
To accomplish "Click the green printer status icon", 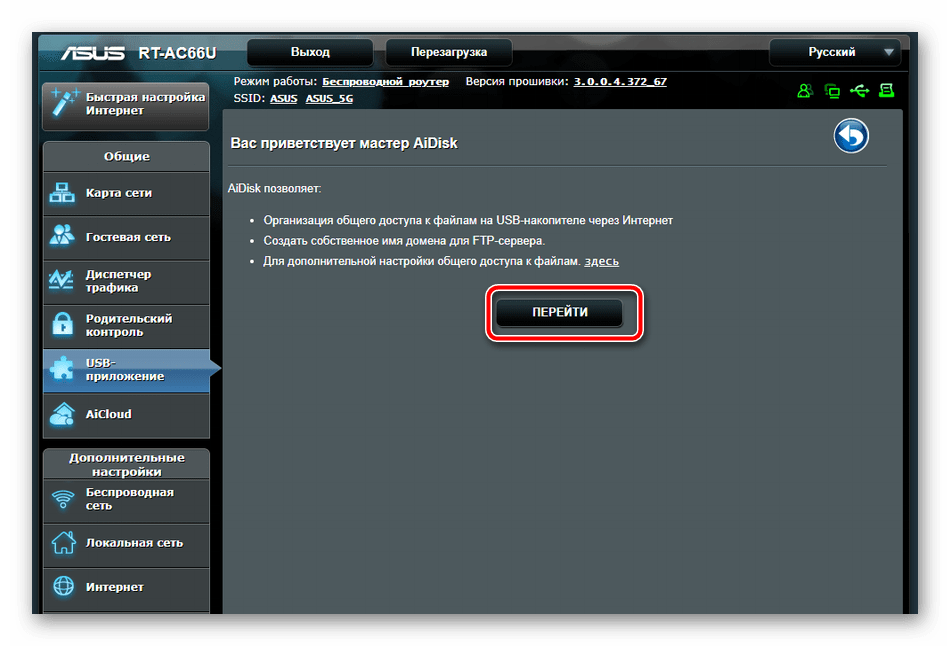I will (886, 91).
